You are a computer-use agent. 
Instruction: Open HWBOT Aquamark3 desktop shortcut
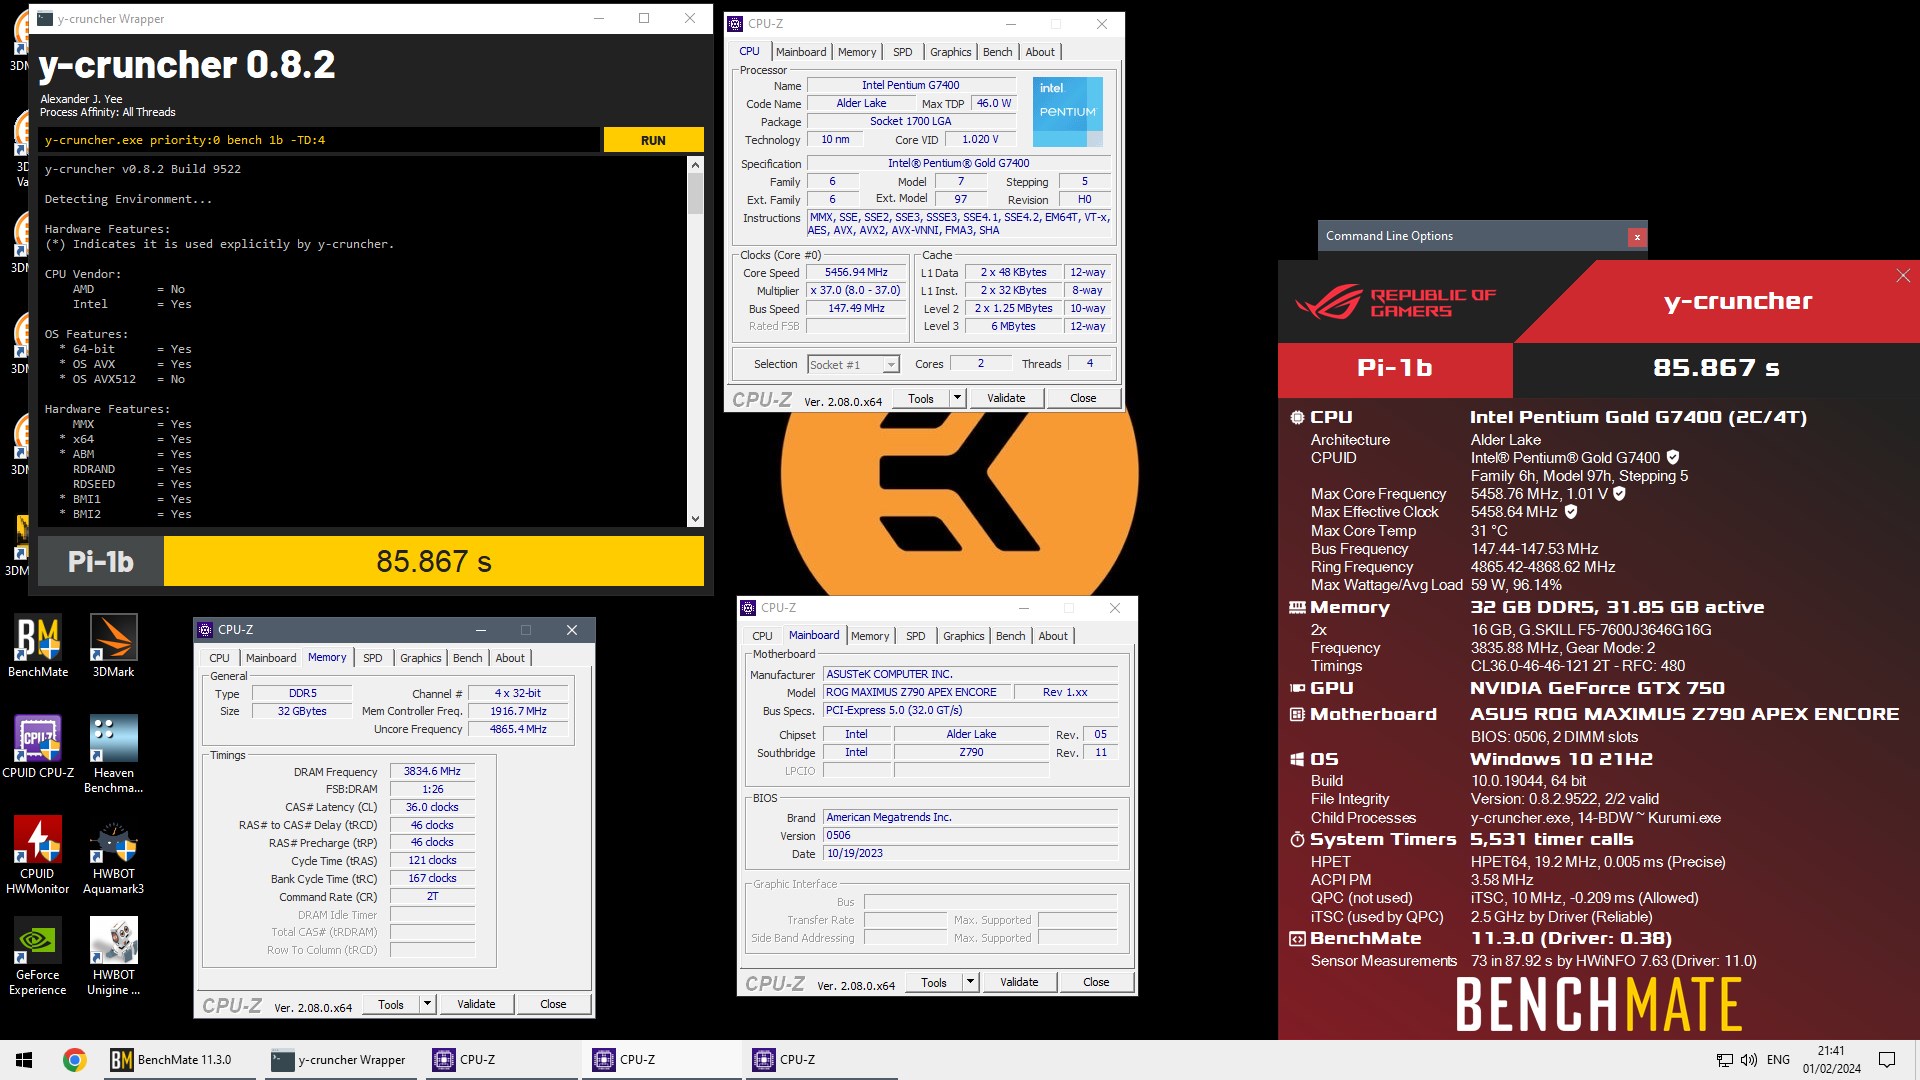[113, 855]
